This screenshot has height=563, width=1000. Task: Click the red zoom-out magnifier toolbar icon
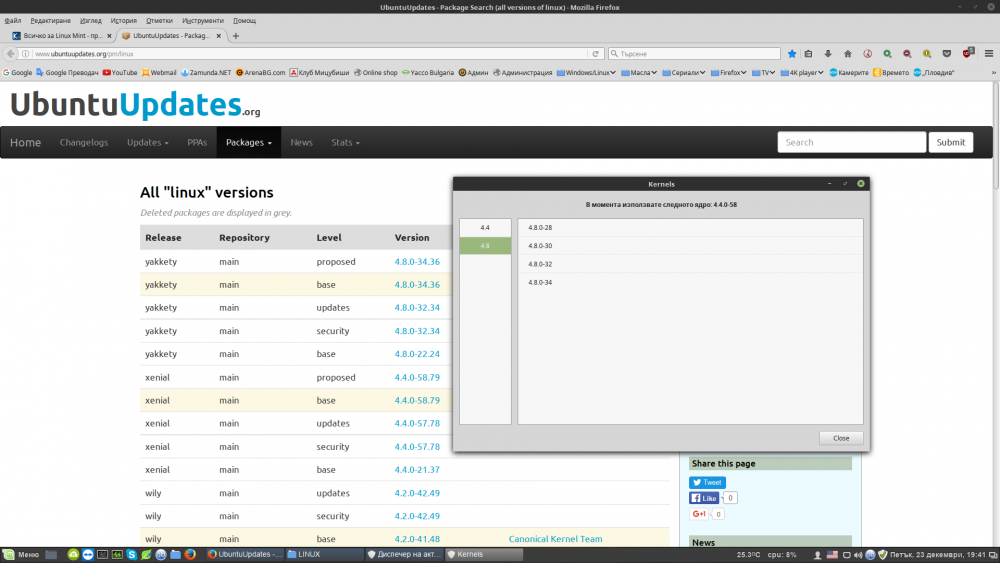point(907,54)
